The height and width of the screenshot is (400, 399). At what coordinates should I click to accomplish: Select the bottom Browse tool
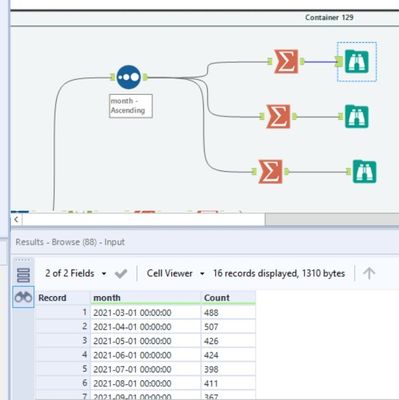pos(365,172)
